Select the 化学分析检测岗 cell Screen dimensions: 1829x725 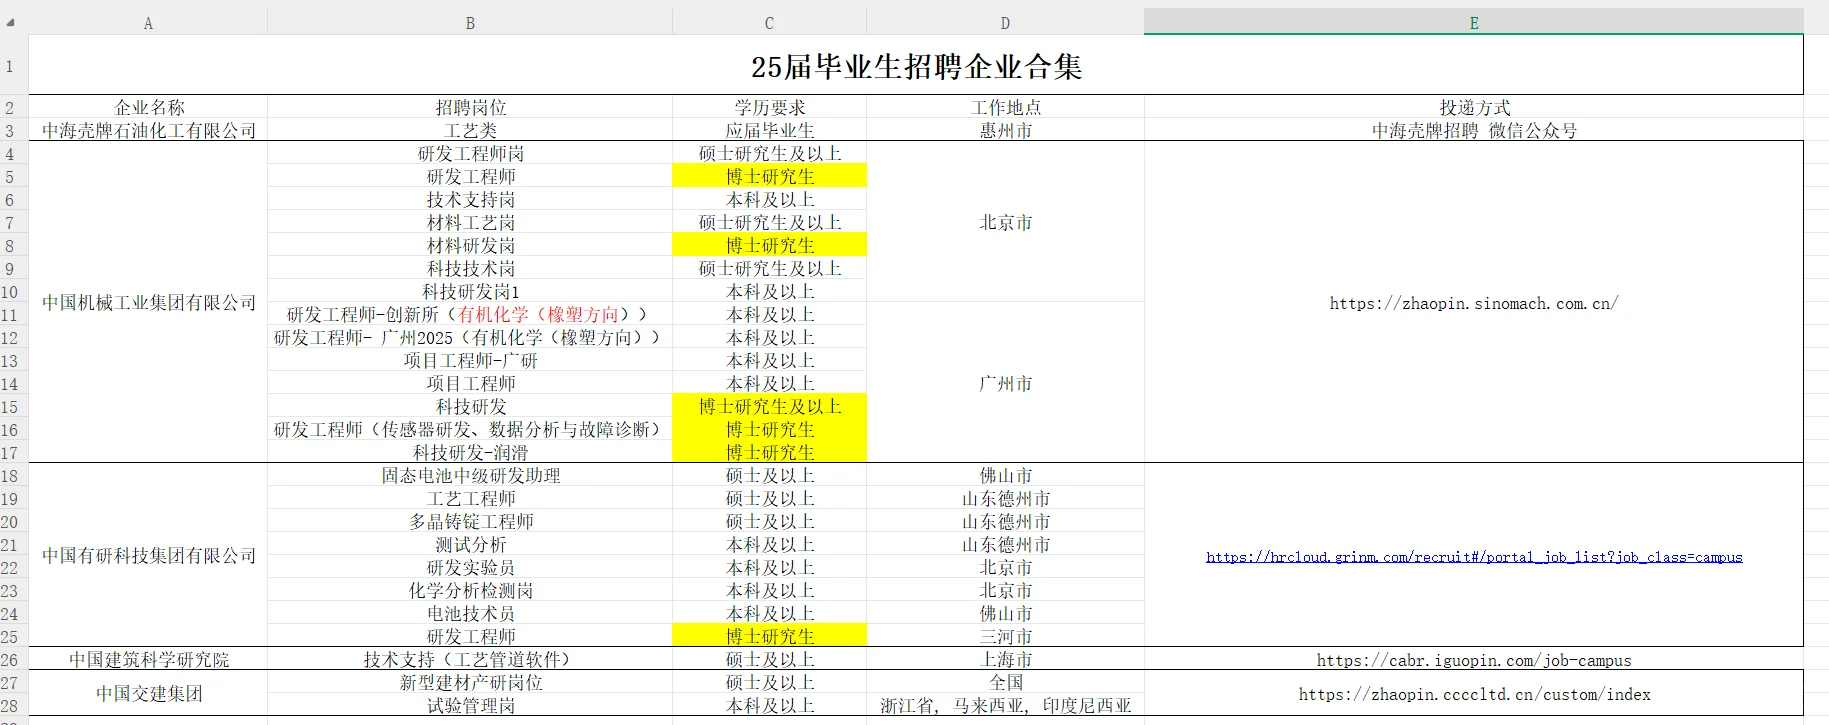[470, 590]
